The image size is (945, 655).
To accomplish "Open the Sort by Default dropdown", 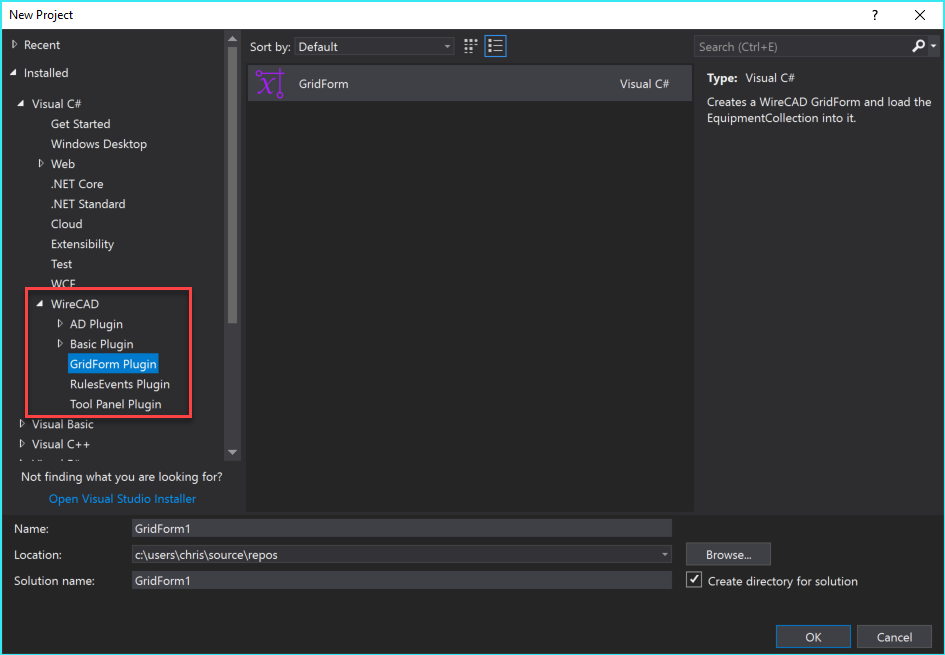I will click(x=374, y=47).
